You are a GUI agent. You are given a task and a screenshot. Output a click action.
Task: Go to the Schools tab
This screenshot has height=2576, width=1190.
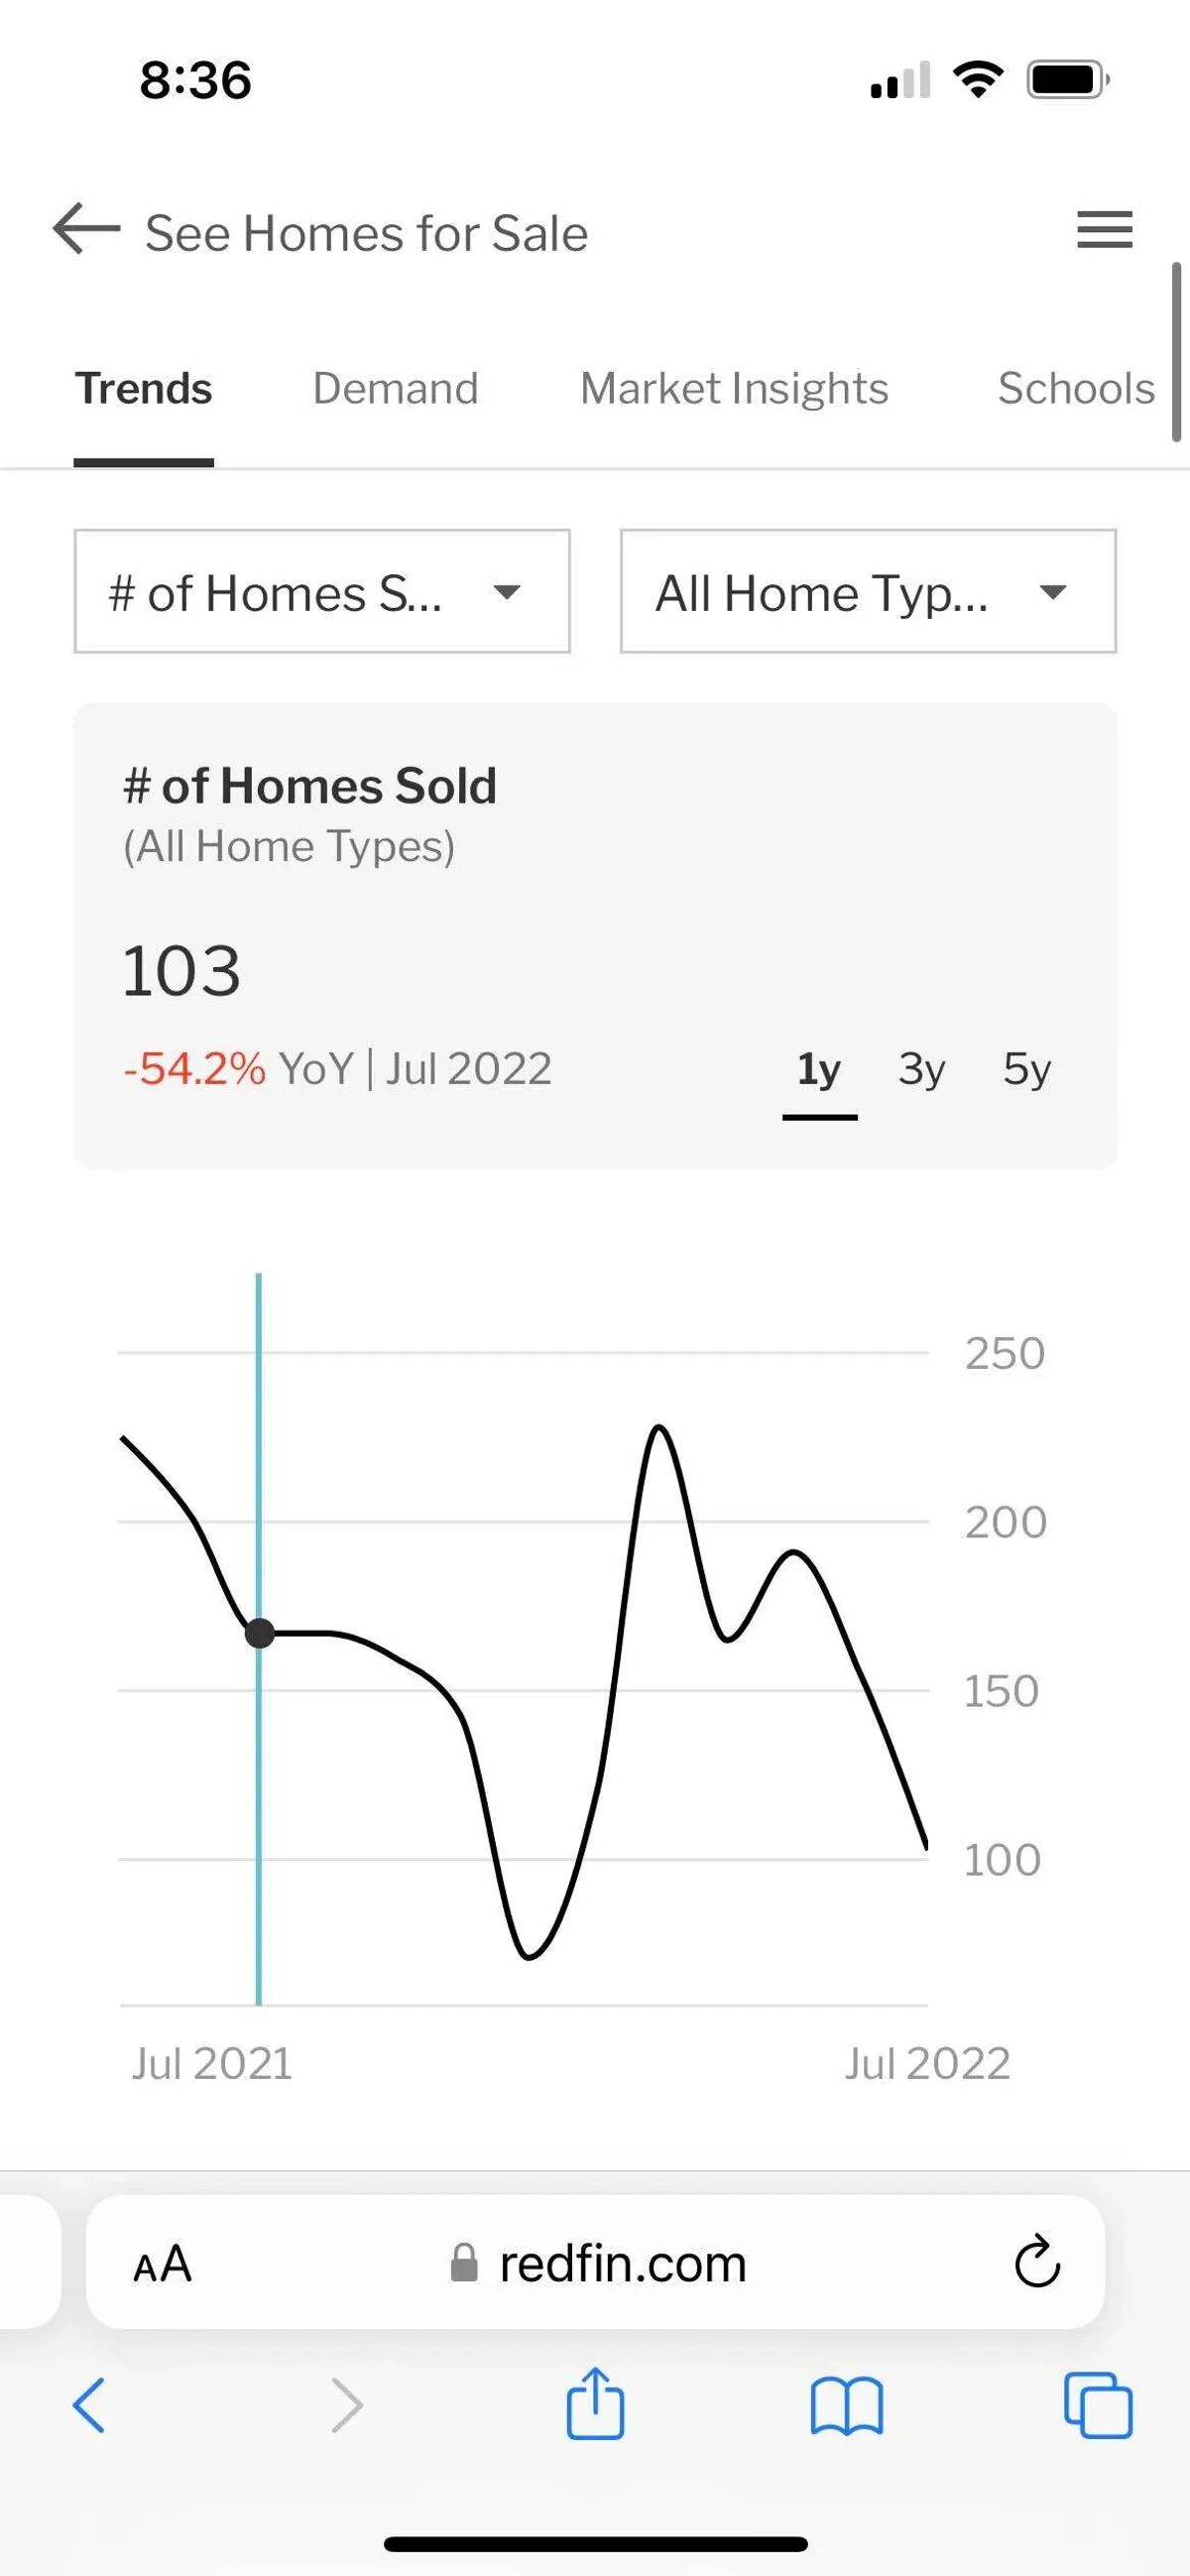pos(1076,389)
